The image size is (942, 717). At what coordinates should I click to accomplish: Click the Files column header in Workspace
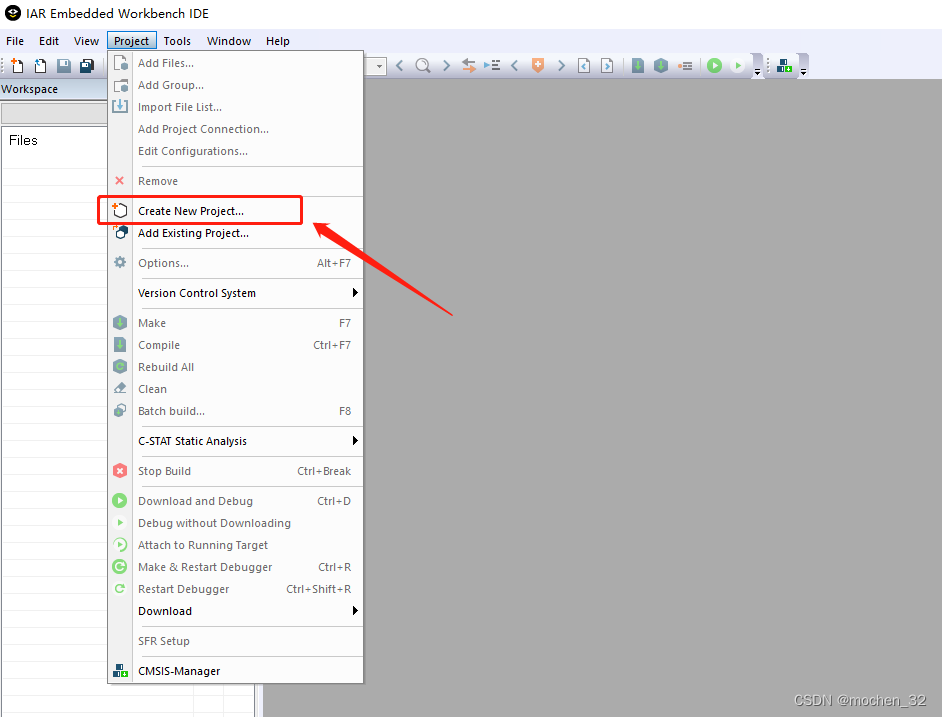point(23,141)
